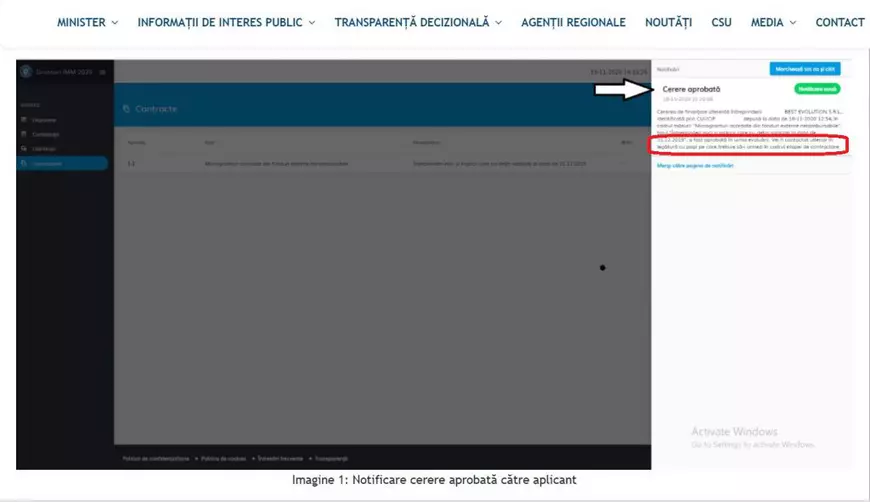Open the MINISTER dropdown menu

(x=87, y=22)
